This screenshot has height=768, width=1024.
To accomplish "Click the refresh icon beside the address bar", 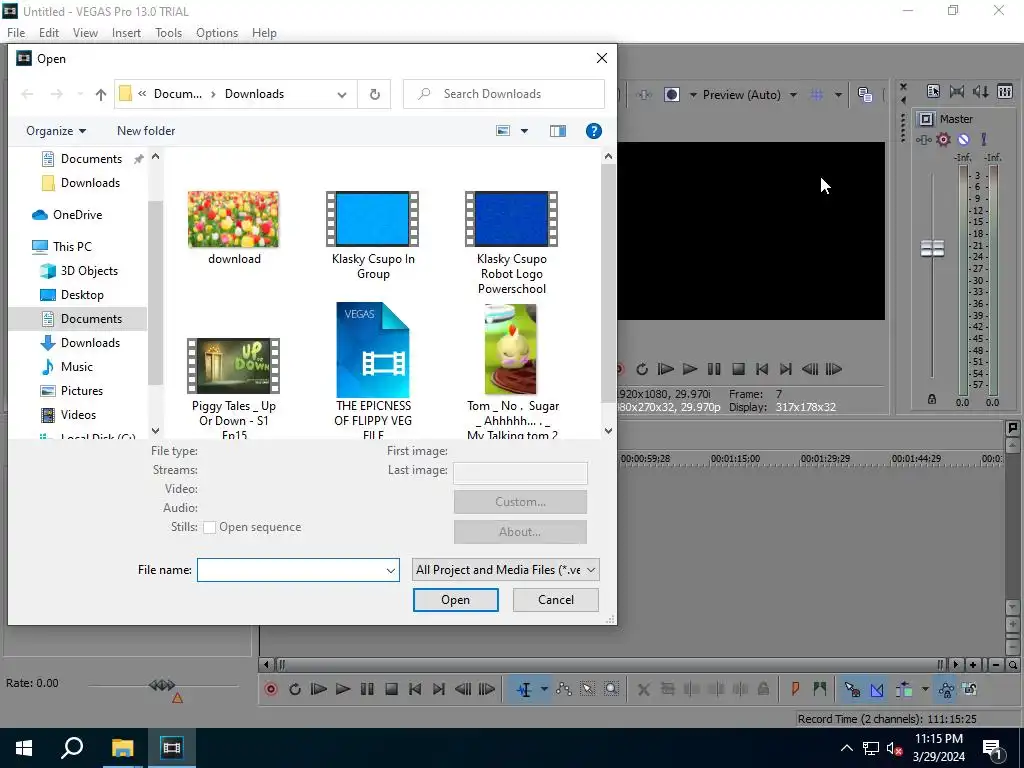I will 375,94.
